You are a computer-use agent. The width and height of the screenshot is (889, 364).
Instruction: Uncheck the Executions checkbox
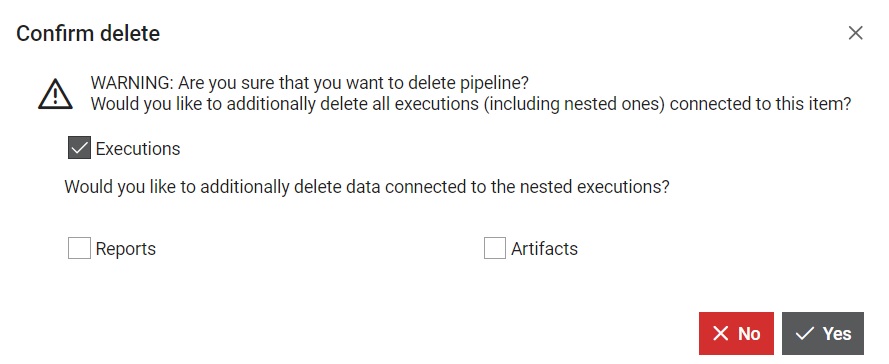(79, 148)
